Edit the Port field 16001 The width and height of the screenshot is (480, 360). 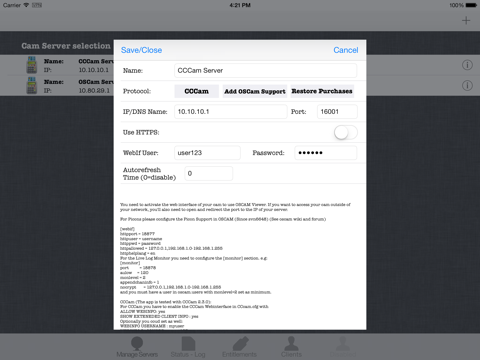(337, 112)
